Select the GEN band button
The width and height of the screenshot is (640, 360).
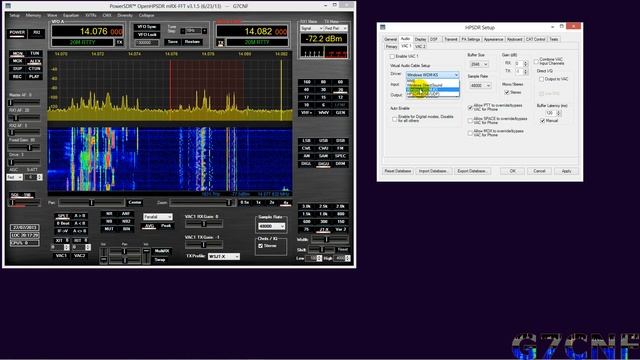tap(340, 112)
